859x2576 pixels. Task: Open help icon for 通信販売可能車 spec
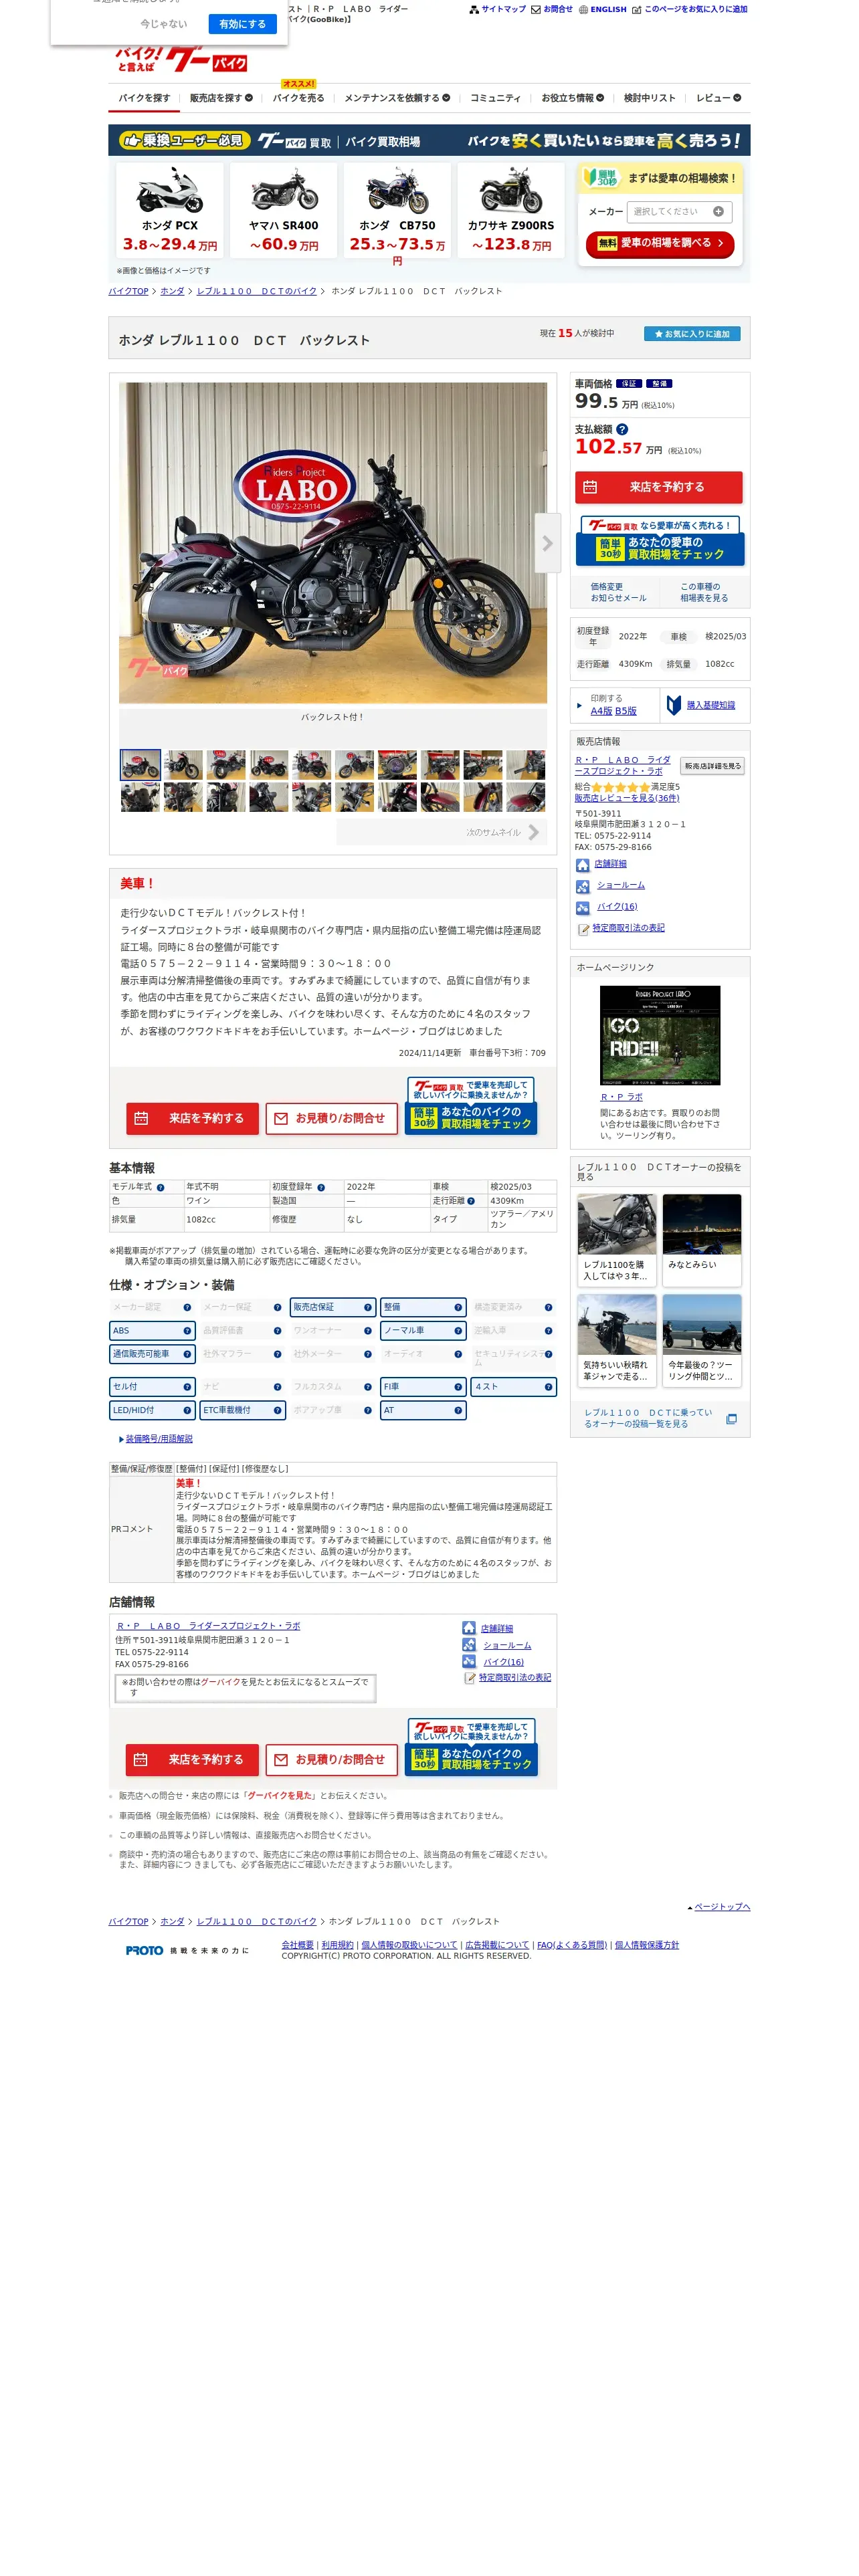[x=187, y=1354]
